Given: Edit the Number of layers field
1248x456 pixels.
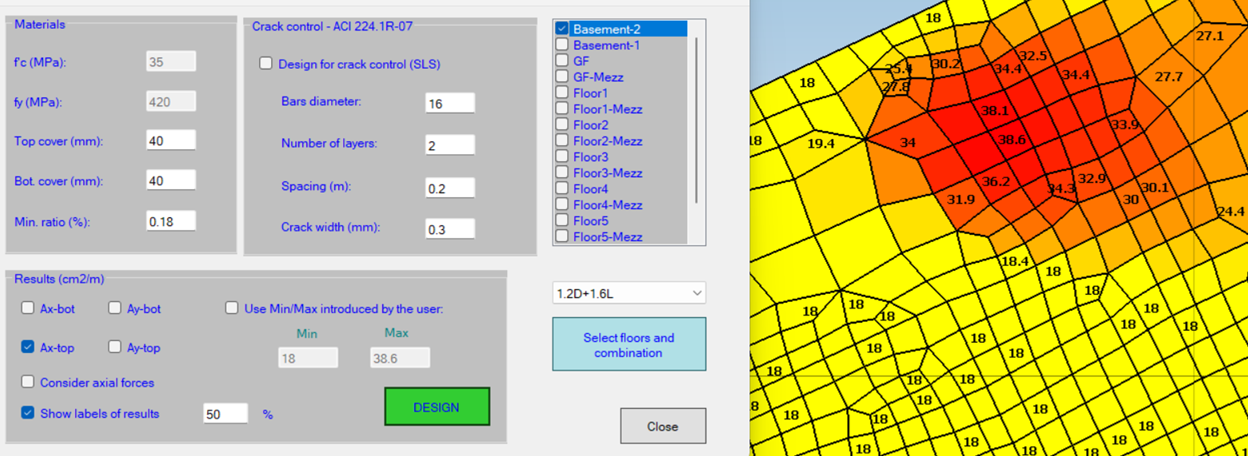Looking at the screenshot, I should tap(450, 144).
